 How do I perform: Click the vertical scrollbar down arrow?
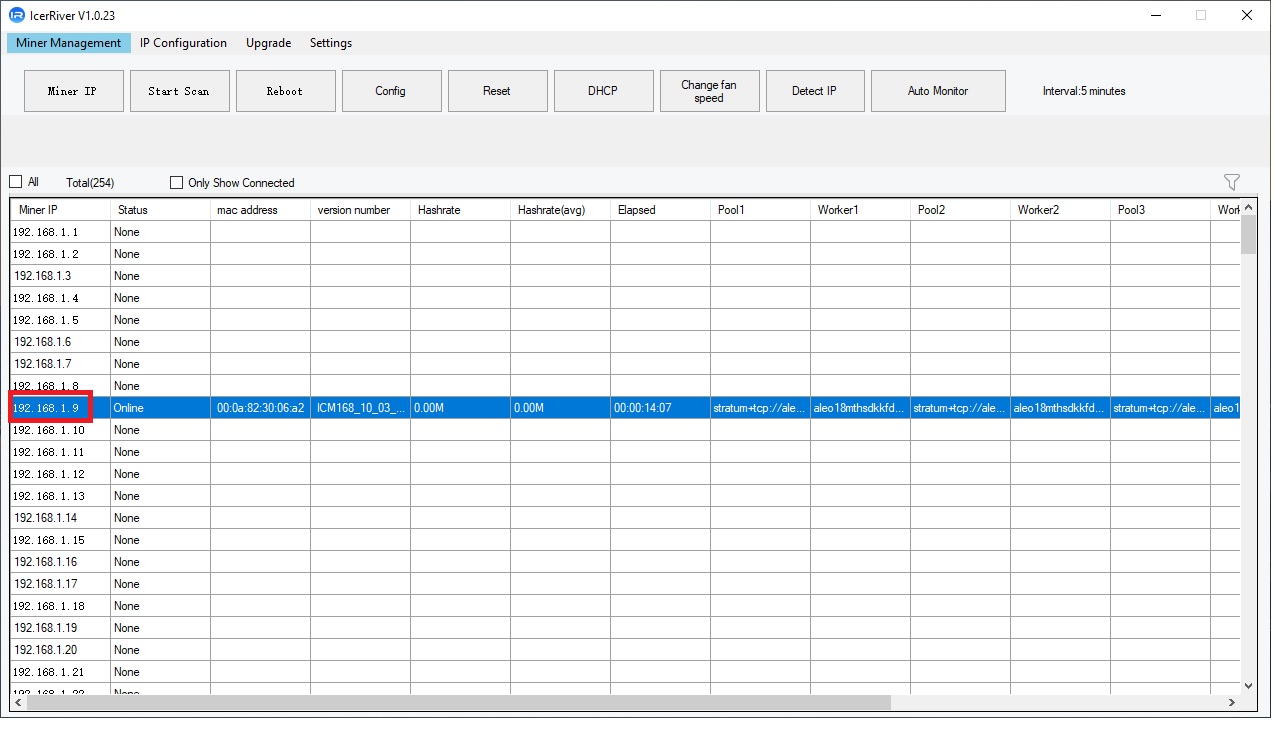coord(1248,686)
